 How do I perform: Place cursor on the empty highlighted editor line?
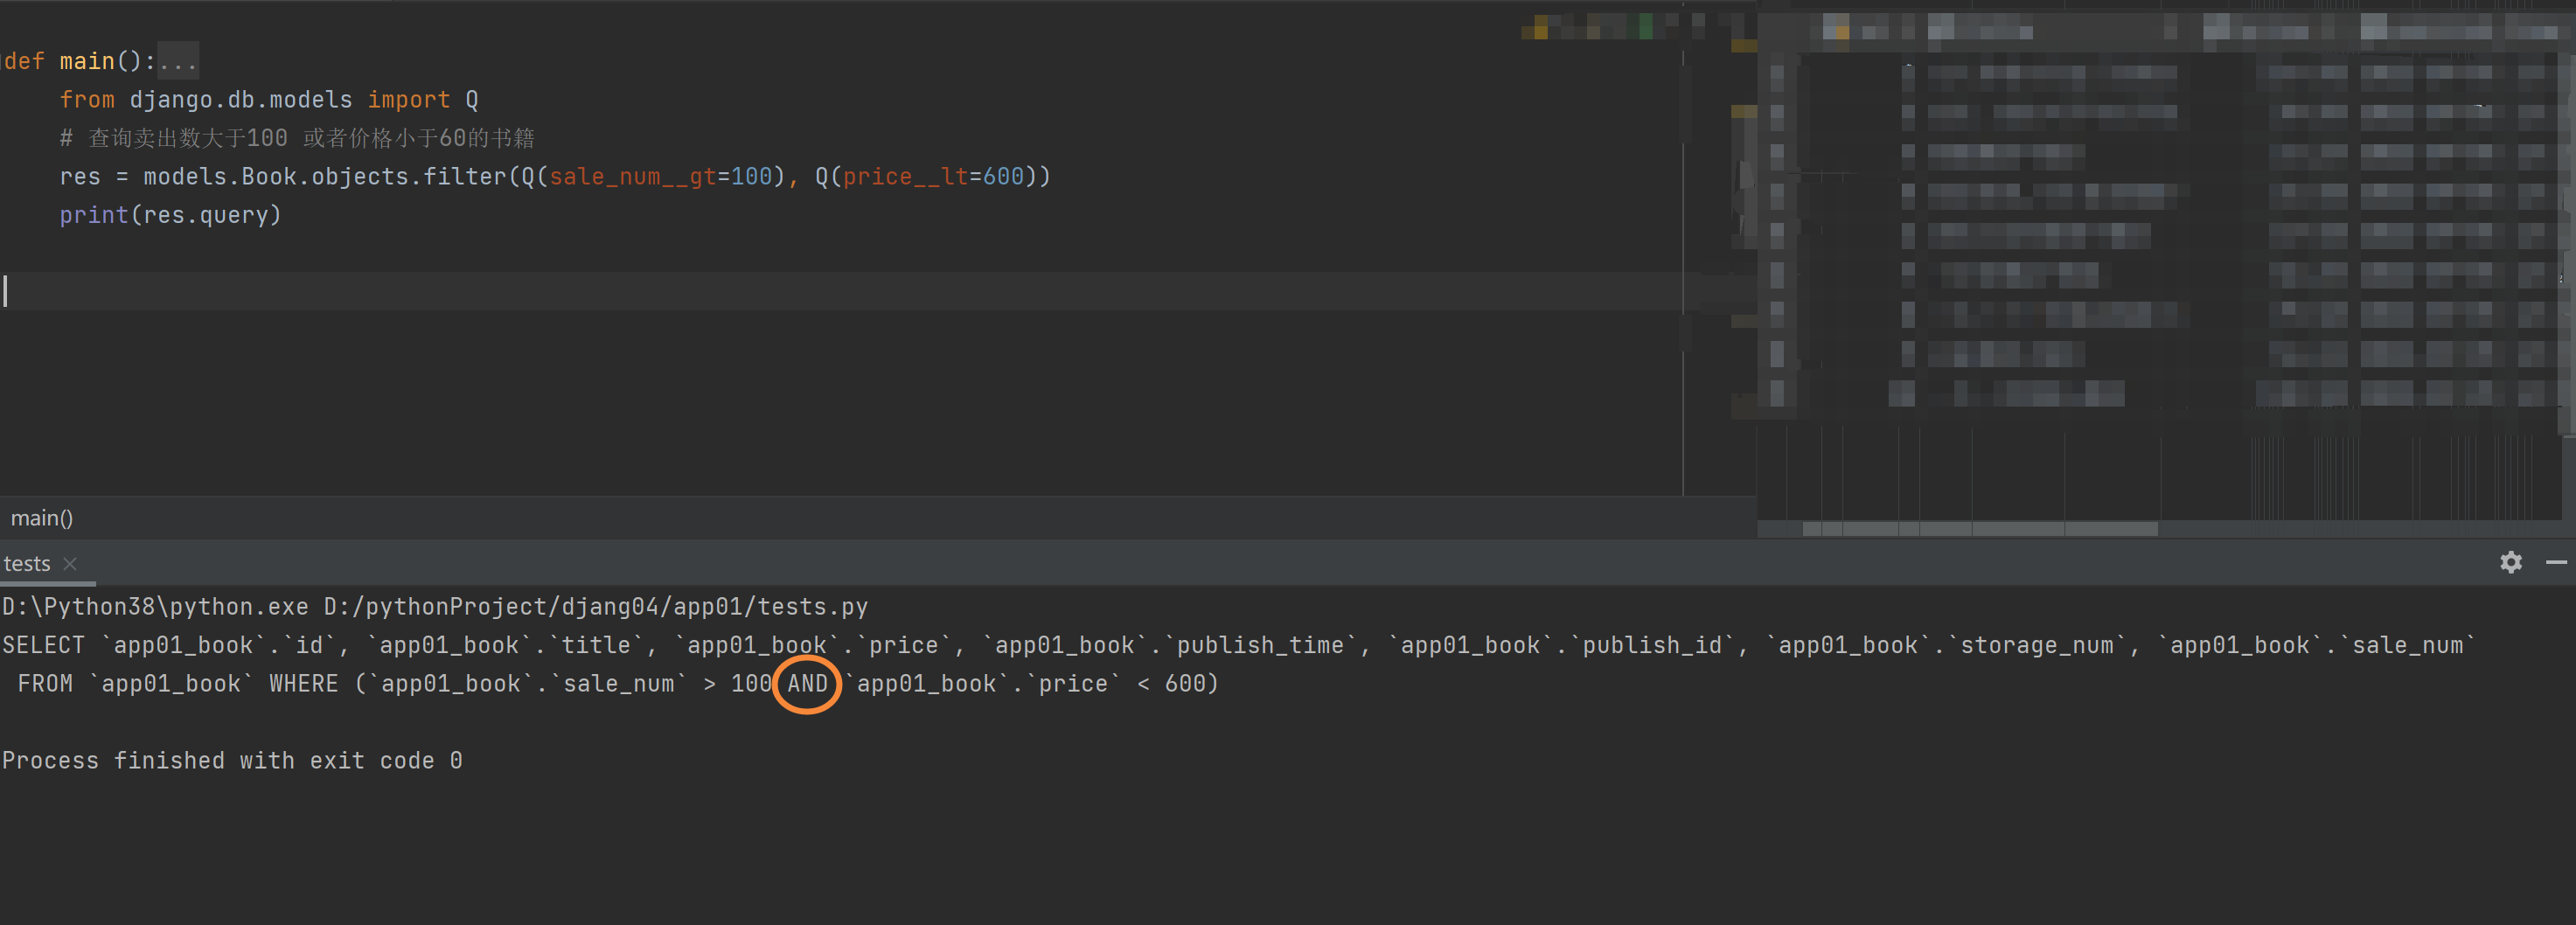coord(840,291)
